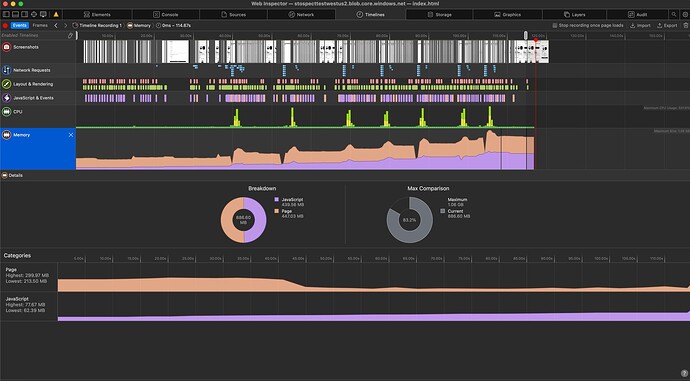The image size is (690, 381).
Task: Go back with the left arrow
Action: (x=56, y=26)
